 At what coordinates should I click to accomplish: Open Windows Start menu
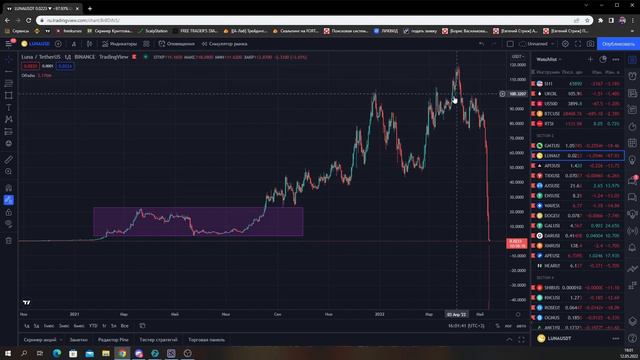pyautogui.click(x=8, y=353)
